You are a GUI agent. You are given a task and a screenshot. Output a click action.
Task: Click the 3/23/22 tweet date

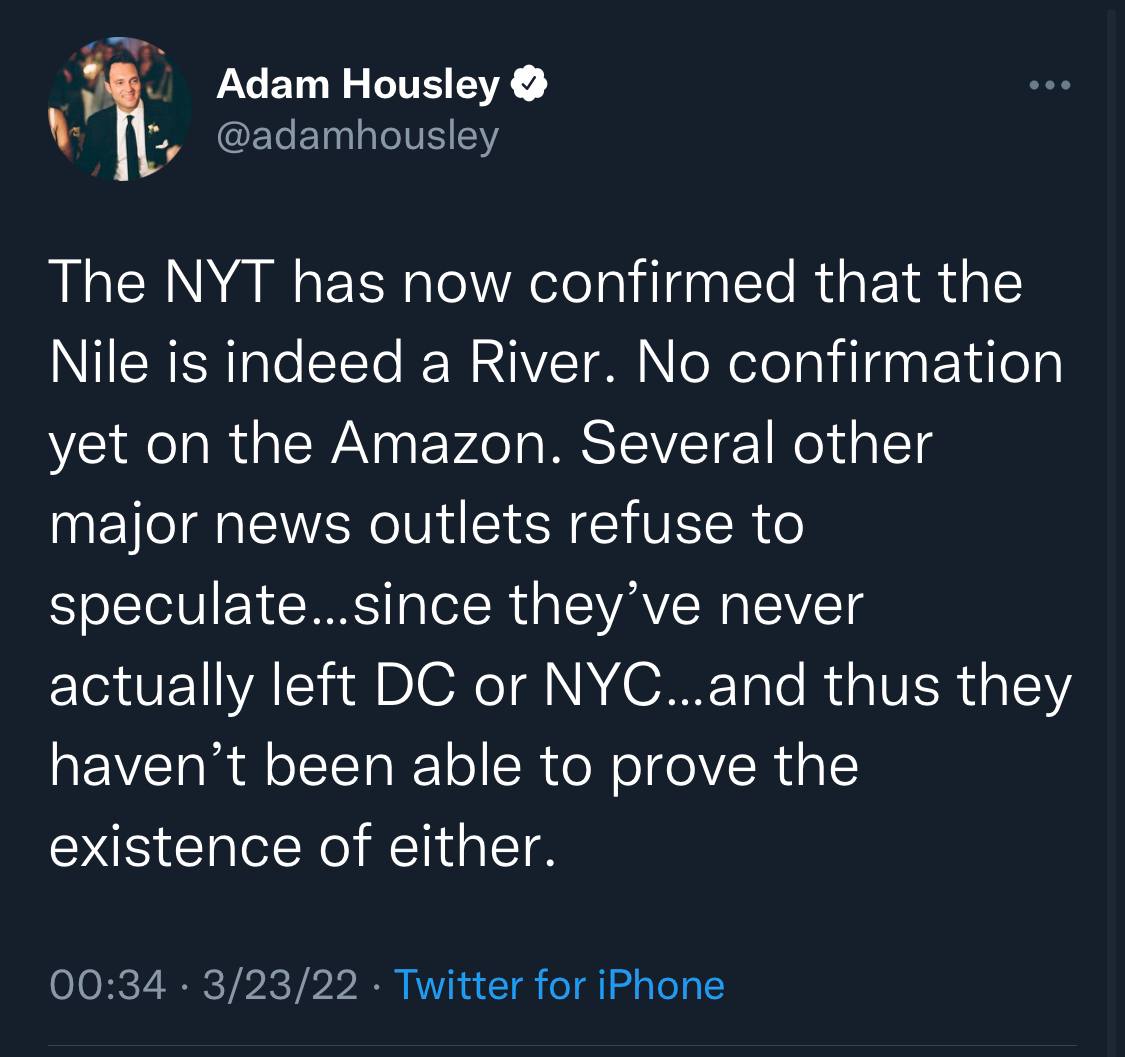[x=279, y=984]
